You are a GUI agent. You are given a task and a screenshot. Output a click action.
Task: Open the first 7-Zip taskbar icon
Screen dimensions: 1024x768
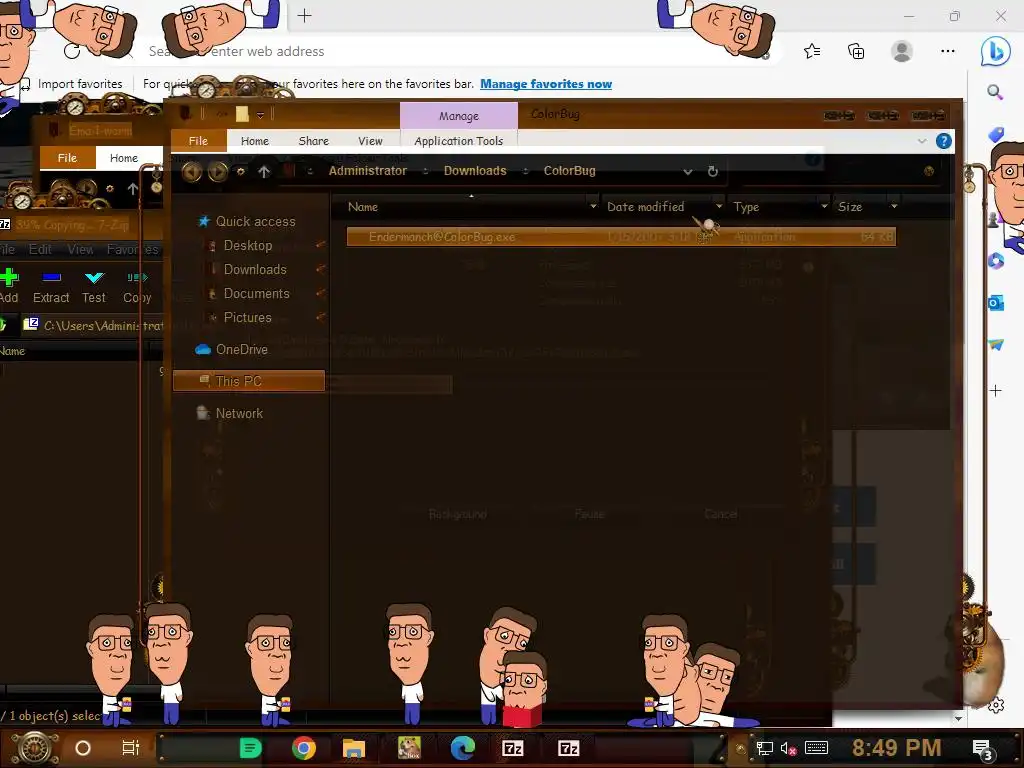point(513,748)
